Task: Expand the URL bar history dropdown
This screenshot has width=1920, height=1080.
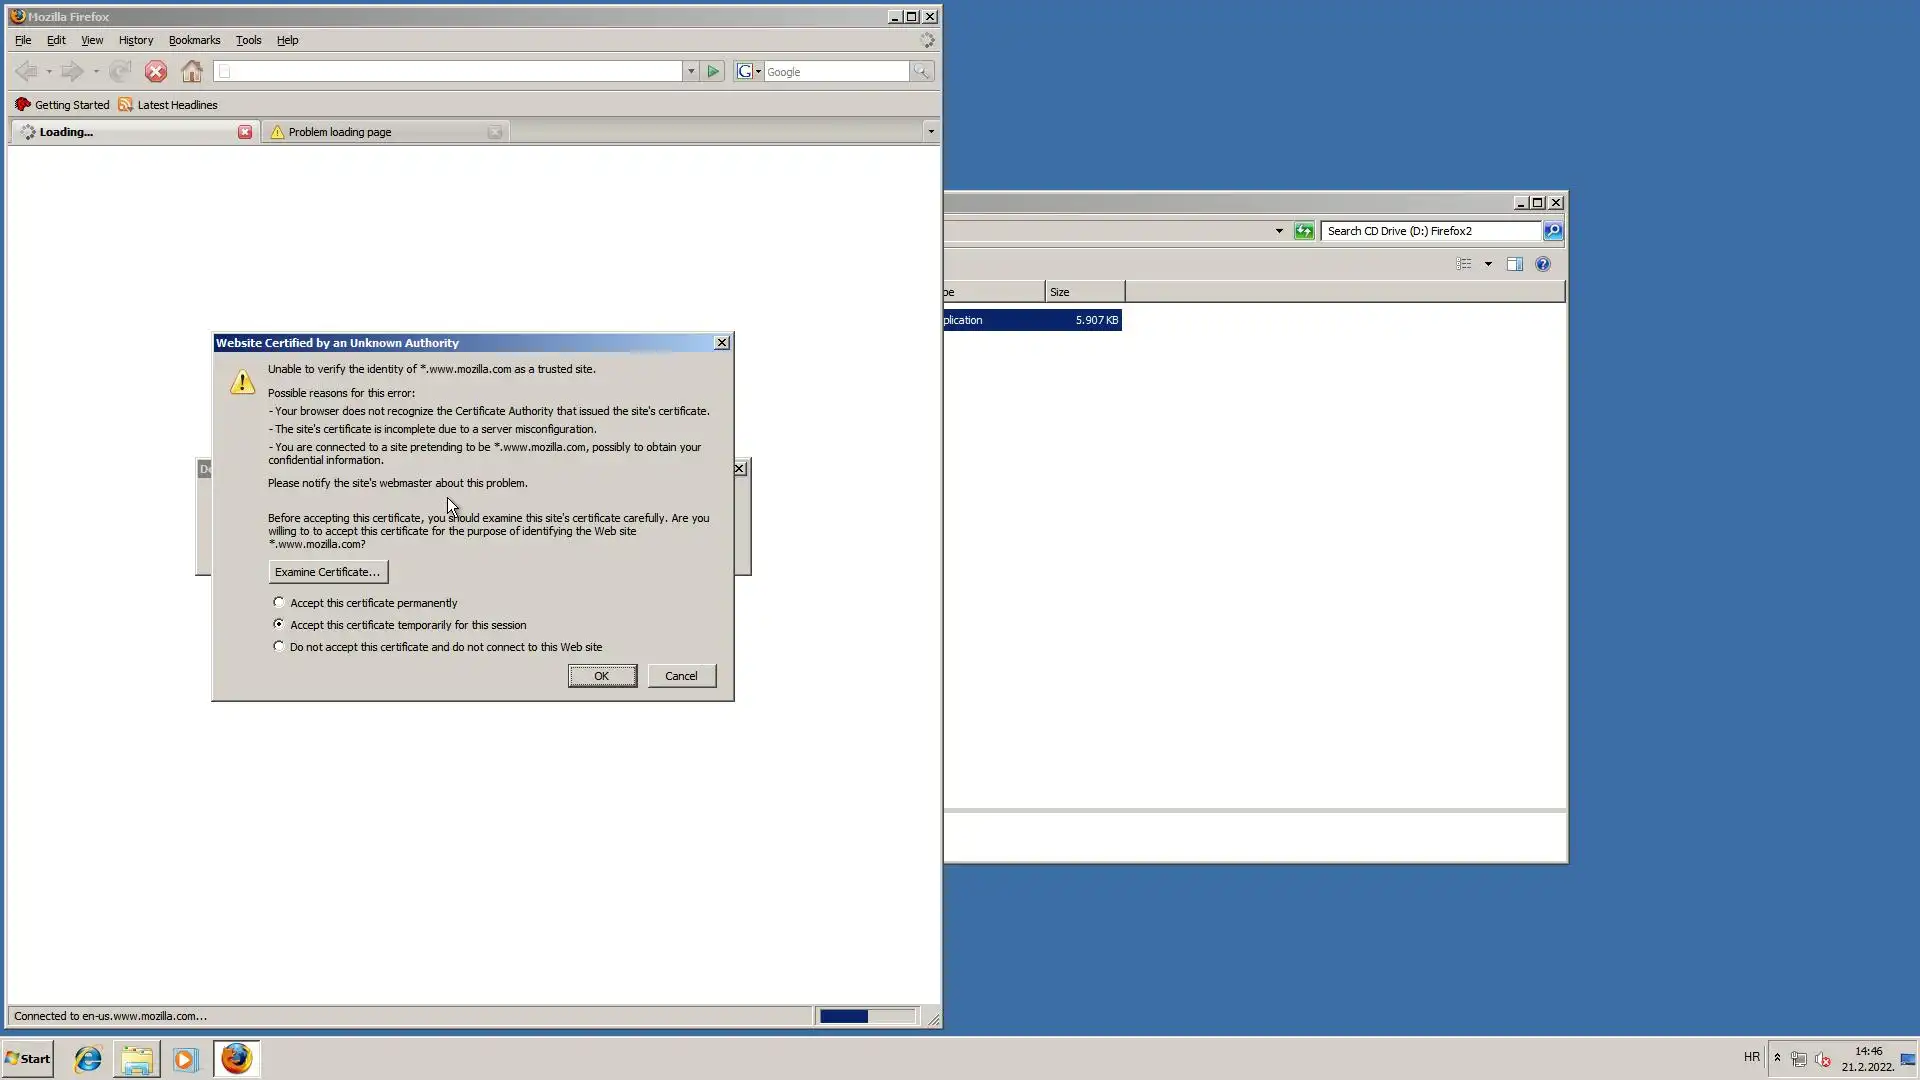Action: coord(690,71)
